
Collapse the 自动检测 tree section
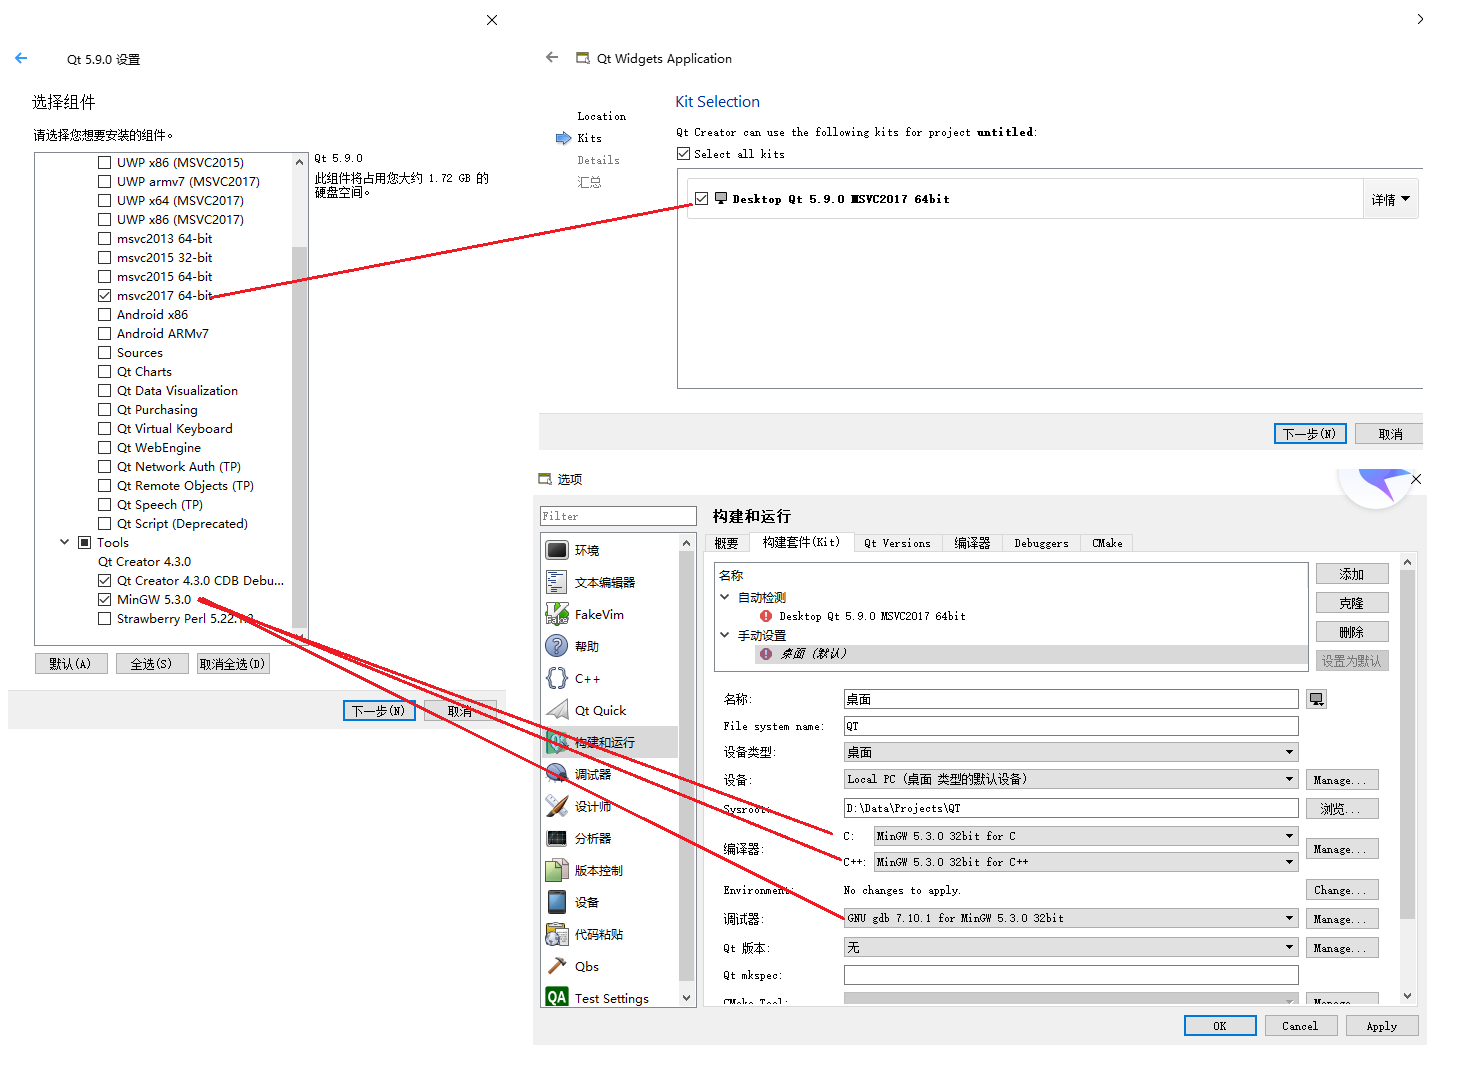coord(724,597)
